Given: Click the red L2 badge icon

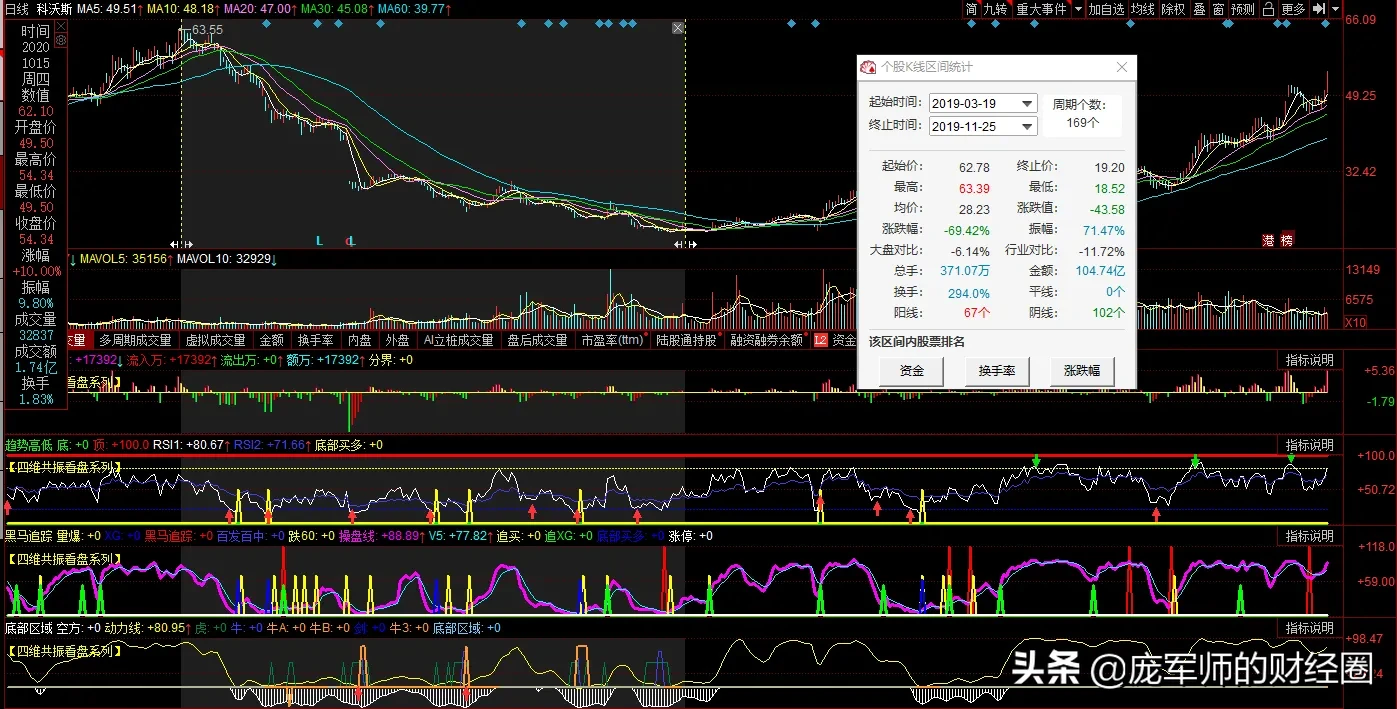Looking at the screenshot, I should pos(820,340).
